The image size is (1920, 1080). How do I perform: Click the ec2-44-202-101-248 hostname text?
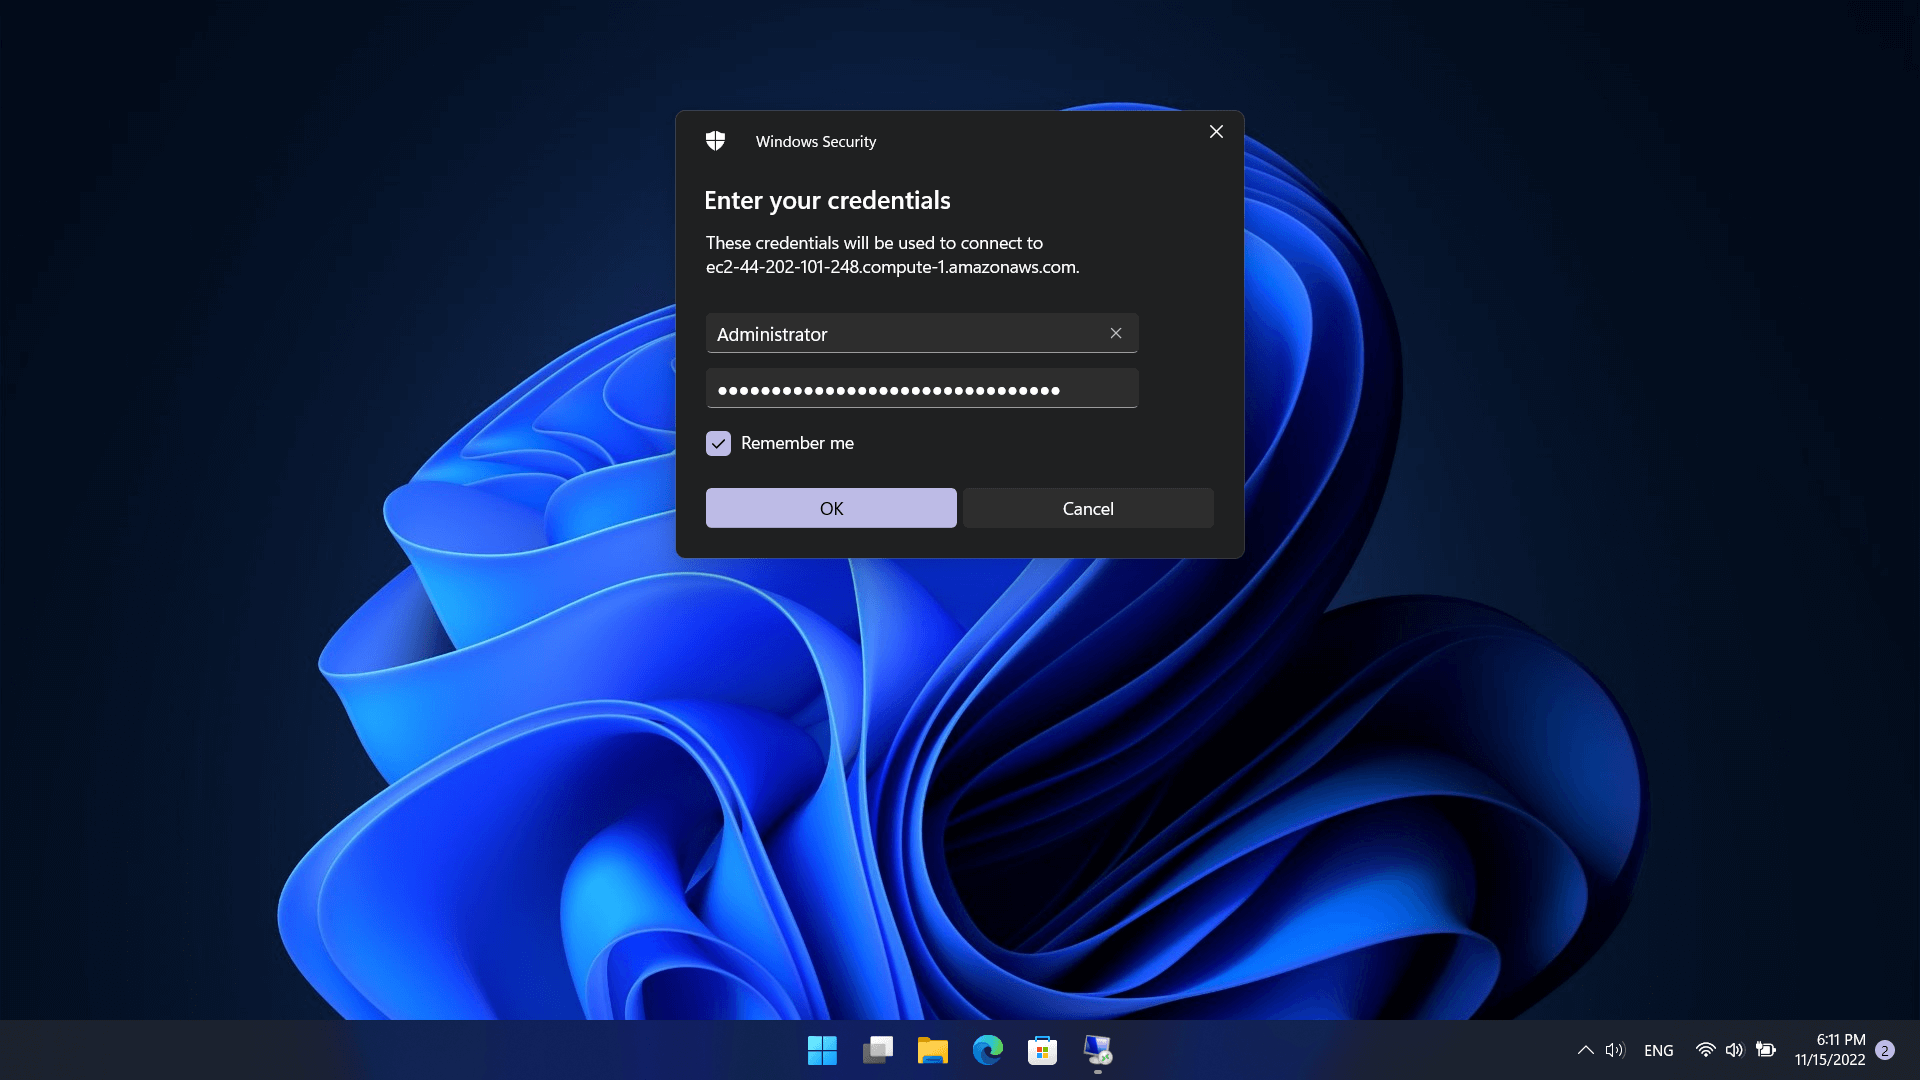(892, 267)
